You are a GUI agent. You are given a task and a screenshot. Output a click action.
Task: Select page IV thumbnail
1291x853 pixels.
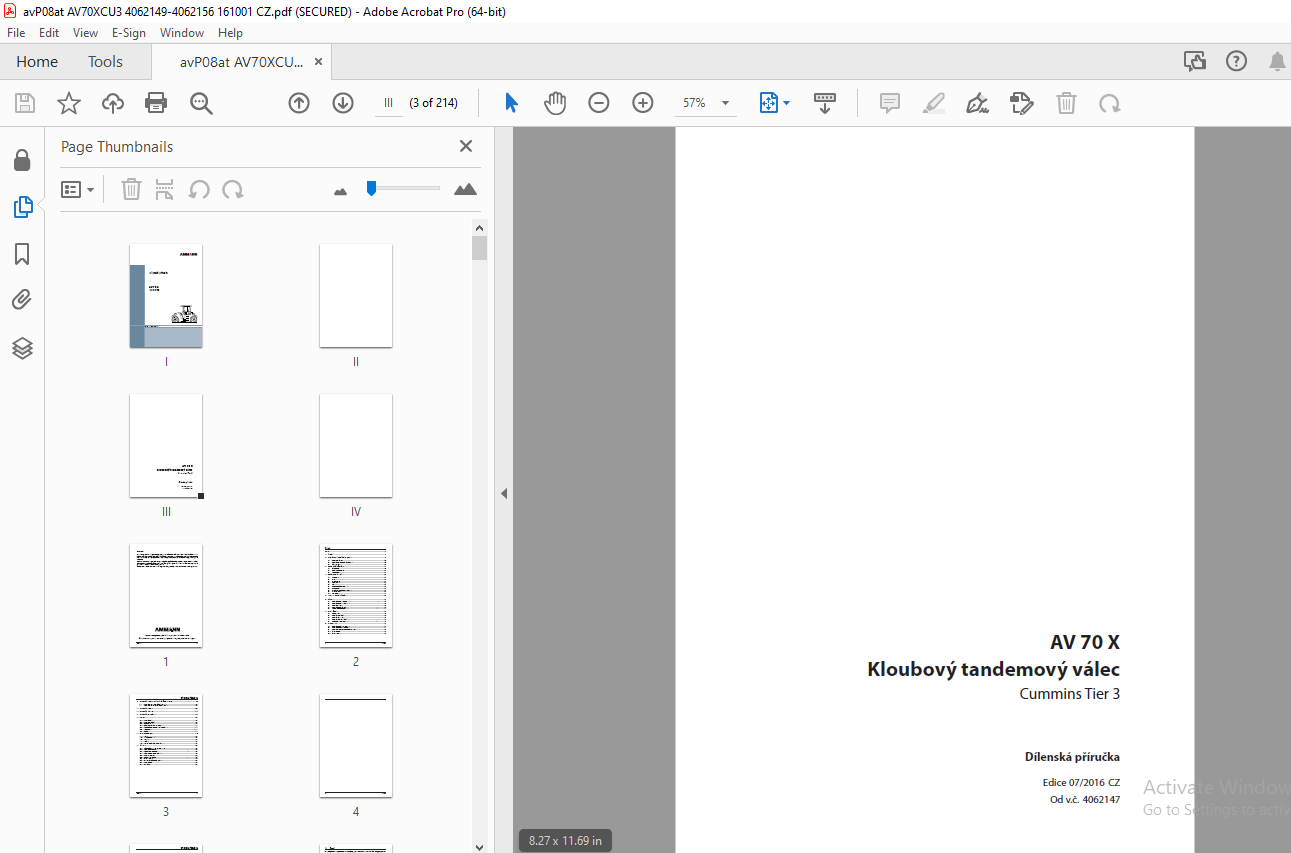pos(356,446)
